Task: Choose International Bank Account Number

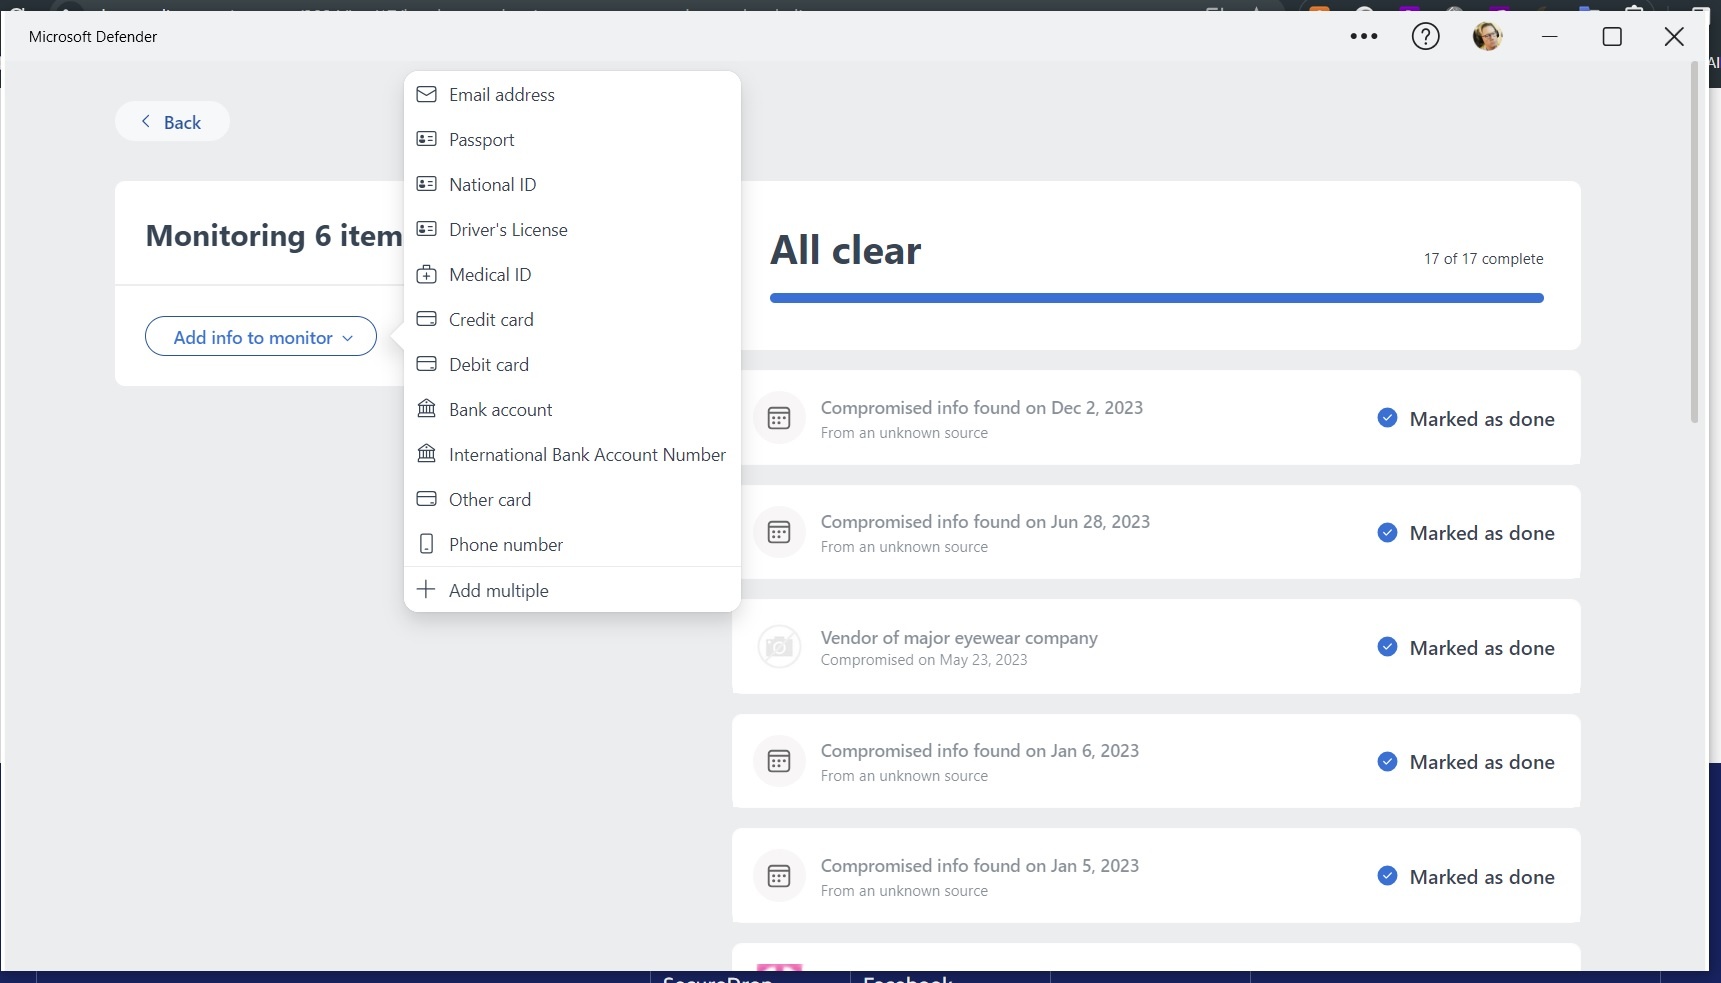Action: [572, 454]
